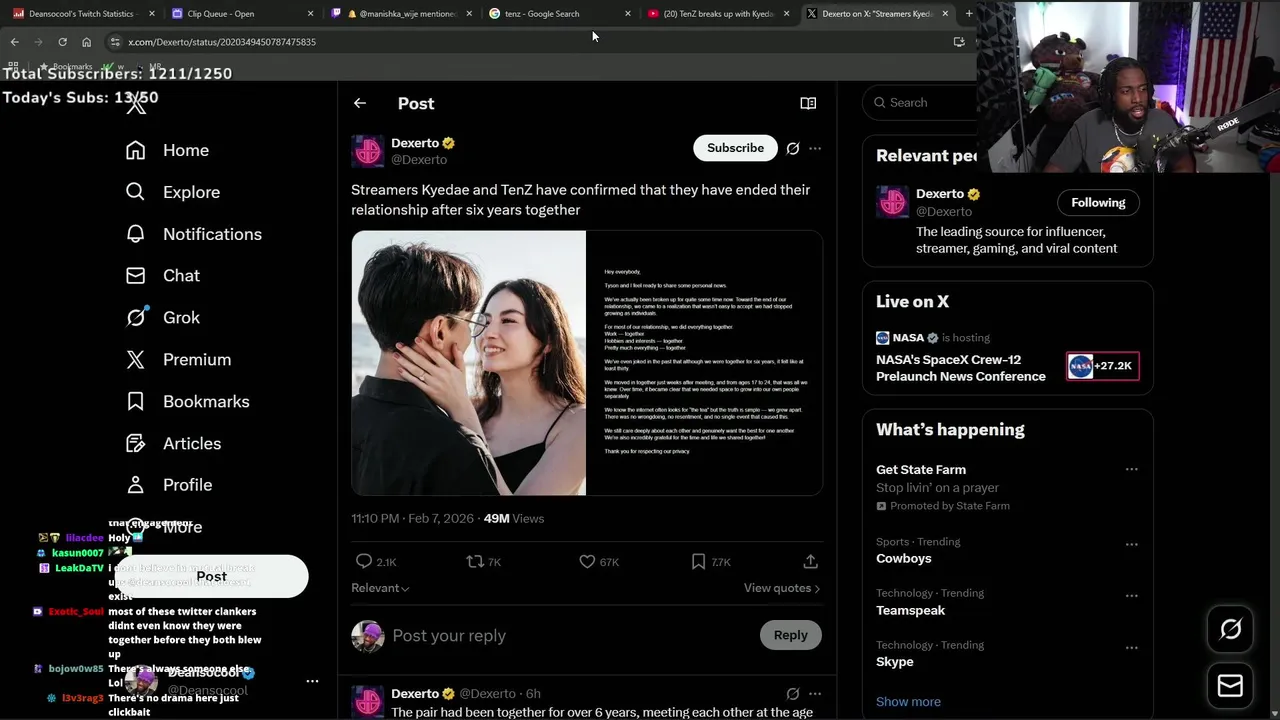This screenshot has height=720, width=1280.
Task: Open the statement text image in post
Action: (x=704, y=363)
